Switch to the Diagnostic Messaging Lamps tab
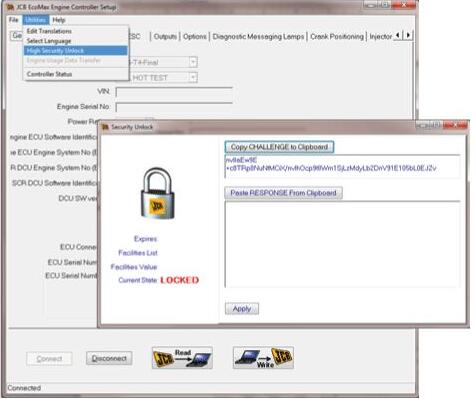The width and height of the screenshot is (476, 399). coord(258,36)
